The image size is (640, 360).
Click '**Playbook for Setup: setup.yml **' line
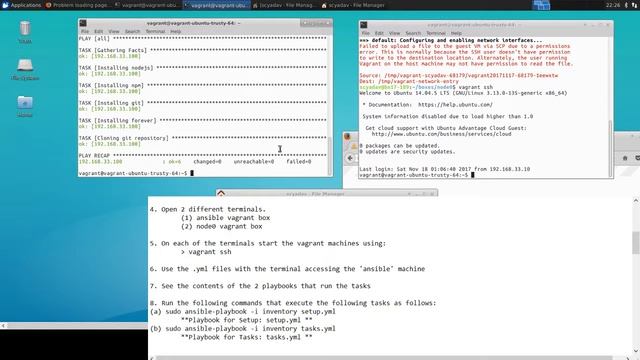click(247, 320)
